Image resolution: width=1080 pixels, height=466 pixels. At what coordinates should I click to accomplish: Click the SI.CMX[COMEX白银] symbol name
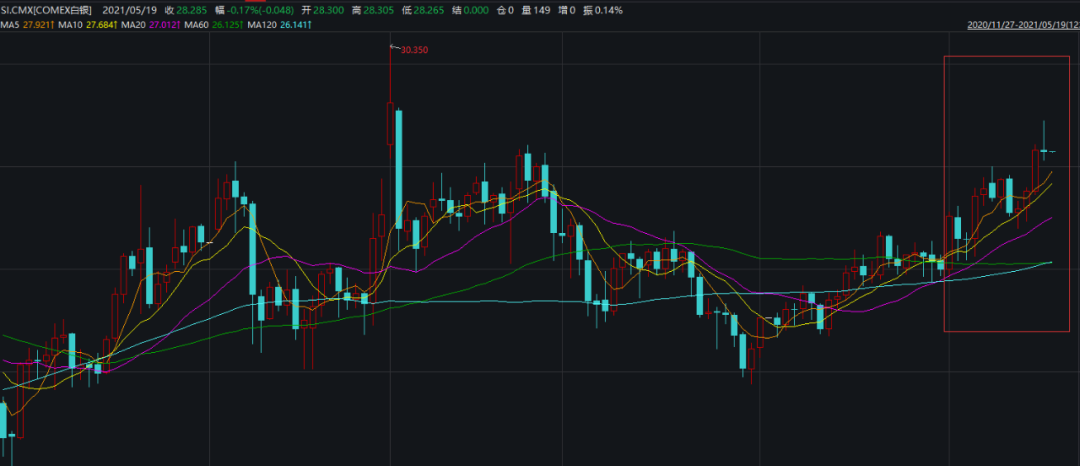point(46,10)
